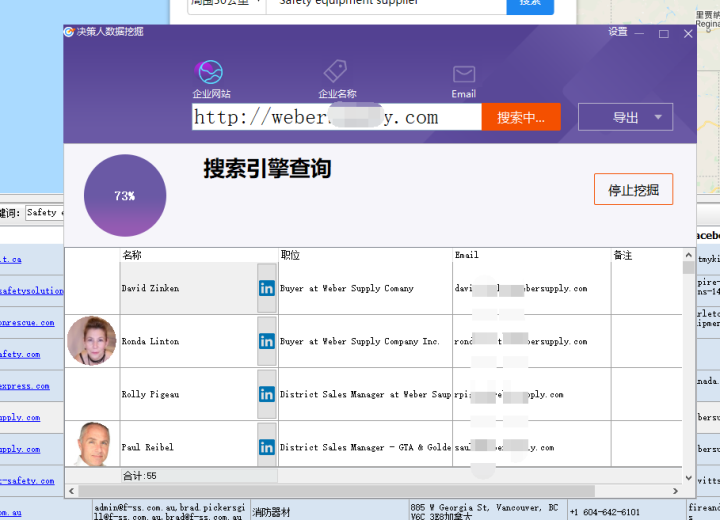Click the horizontal scrollbar thumb
Image resolution: width=720 pixels, height=520 pixels.
(x=337, y=491)
